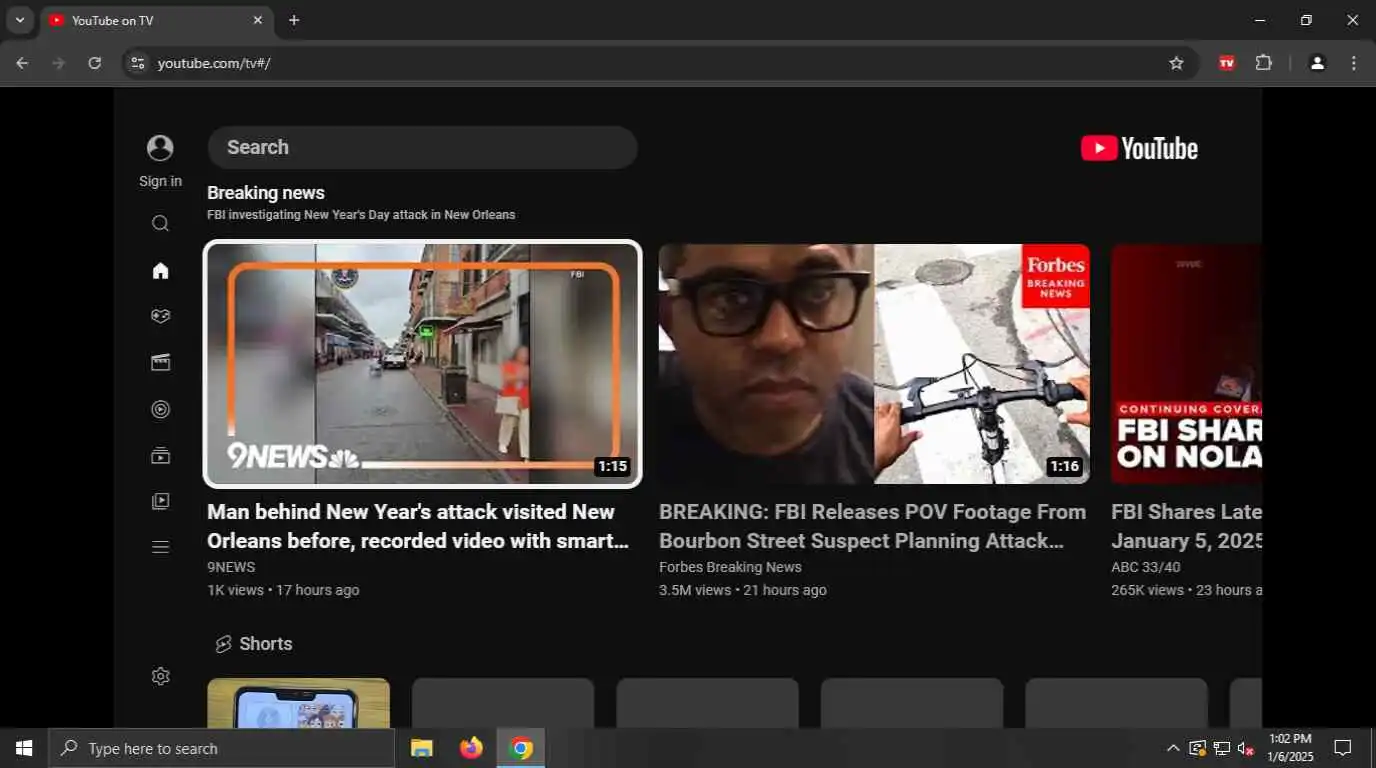This screenshot has height=768, width=1376.
Task: Select the circular play Music icon
Action: click(160, 409)
